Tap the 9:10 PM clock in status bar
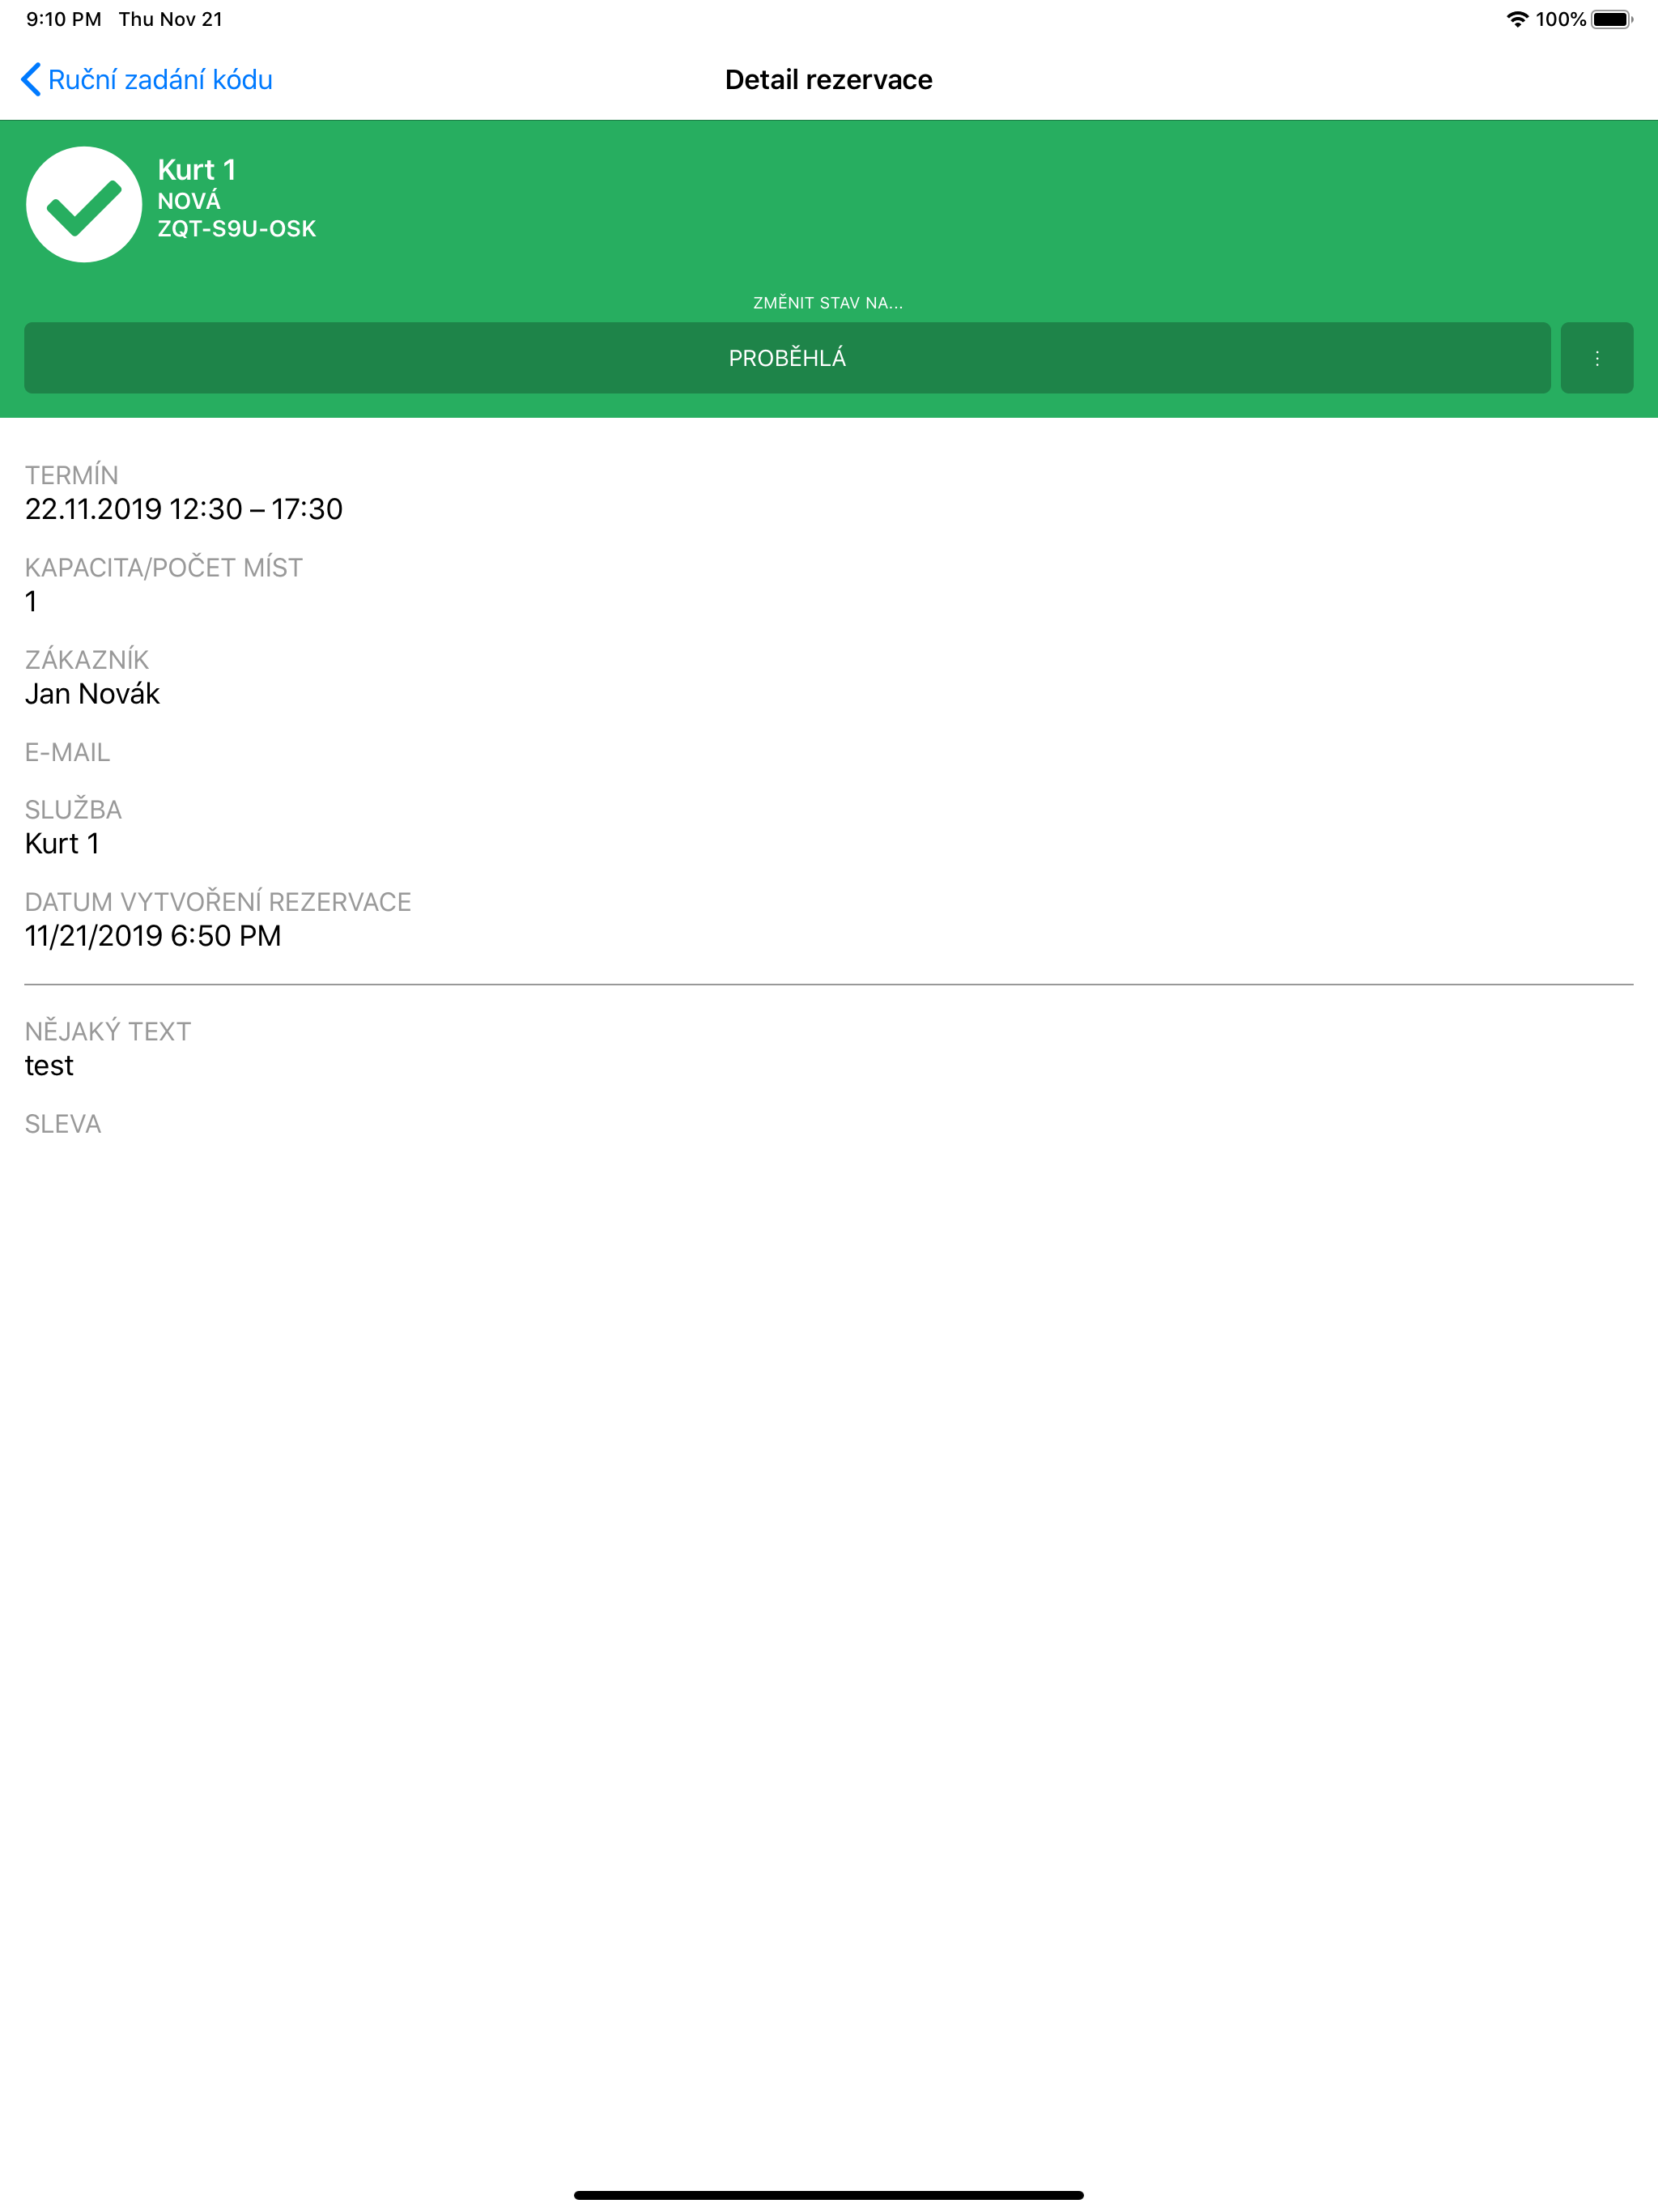This screenshot has height=2212, width=1658. coord(64,19)
